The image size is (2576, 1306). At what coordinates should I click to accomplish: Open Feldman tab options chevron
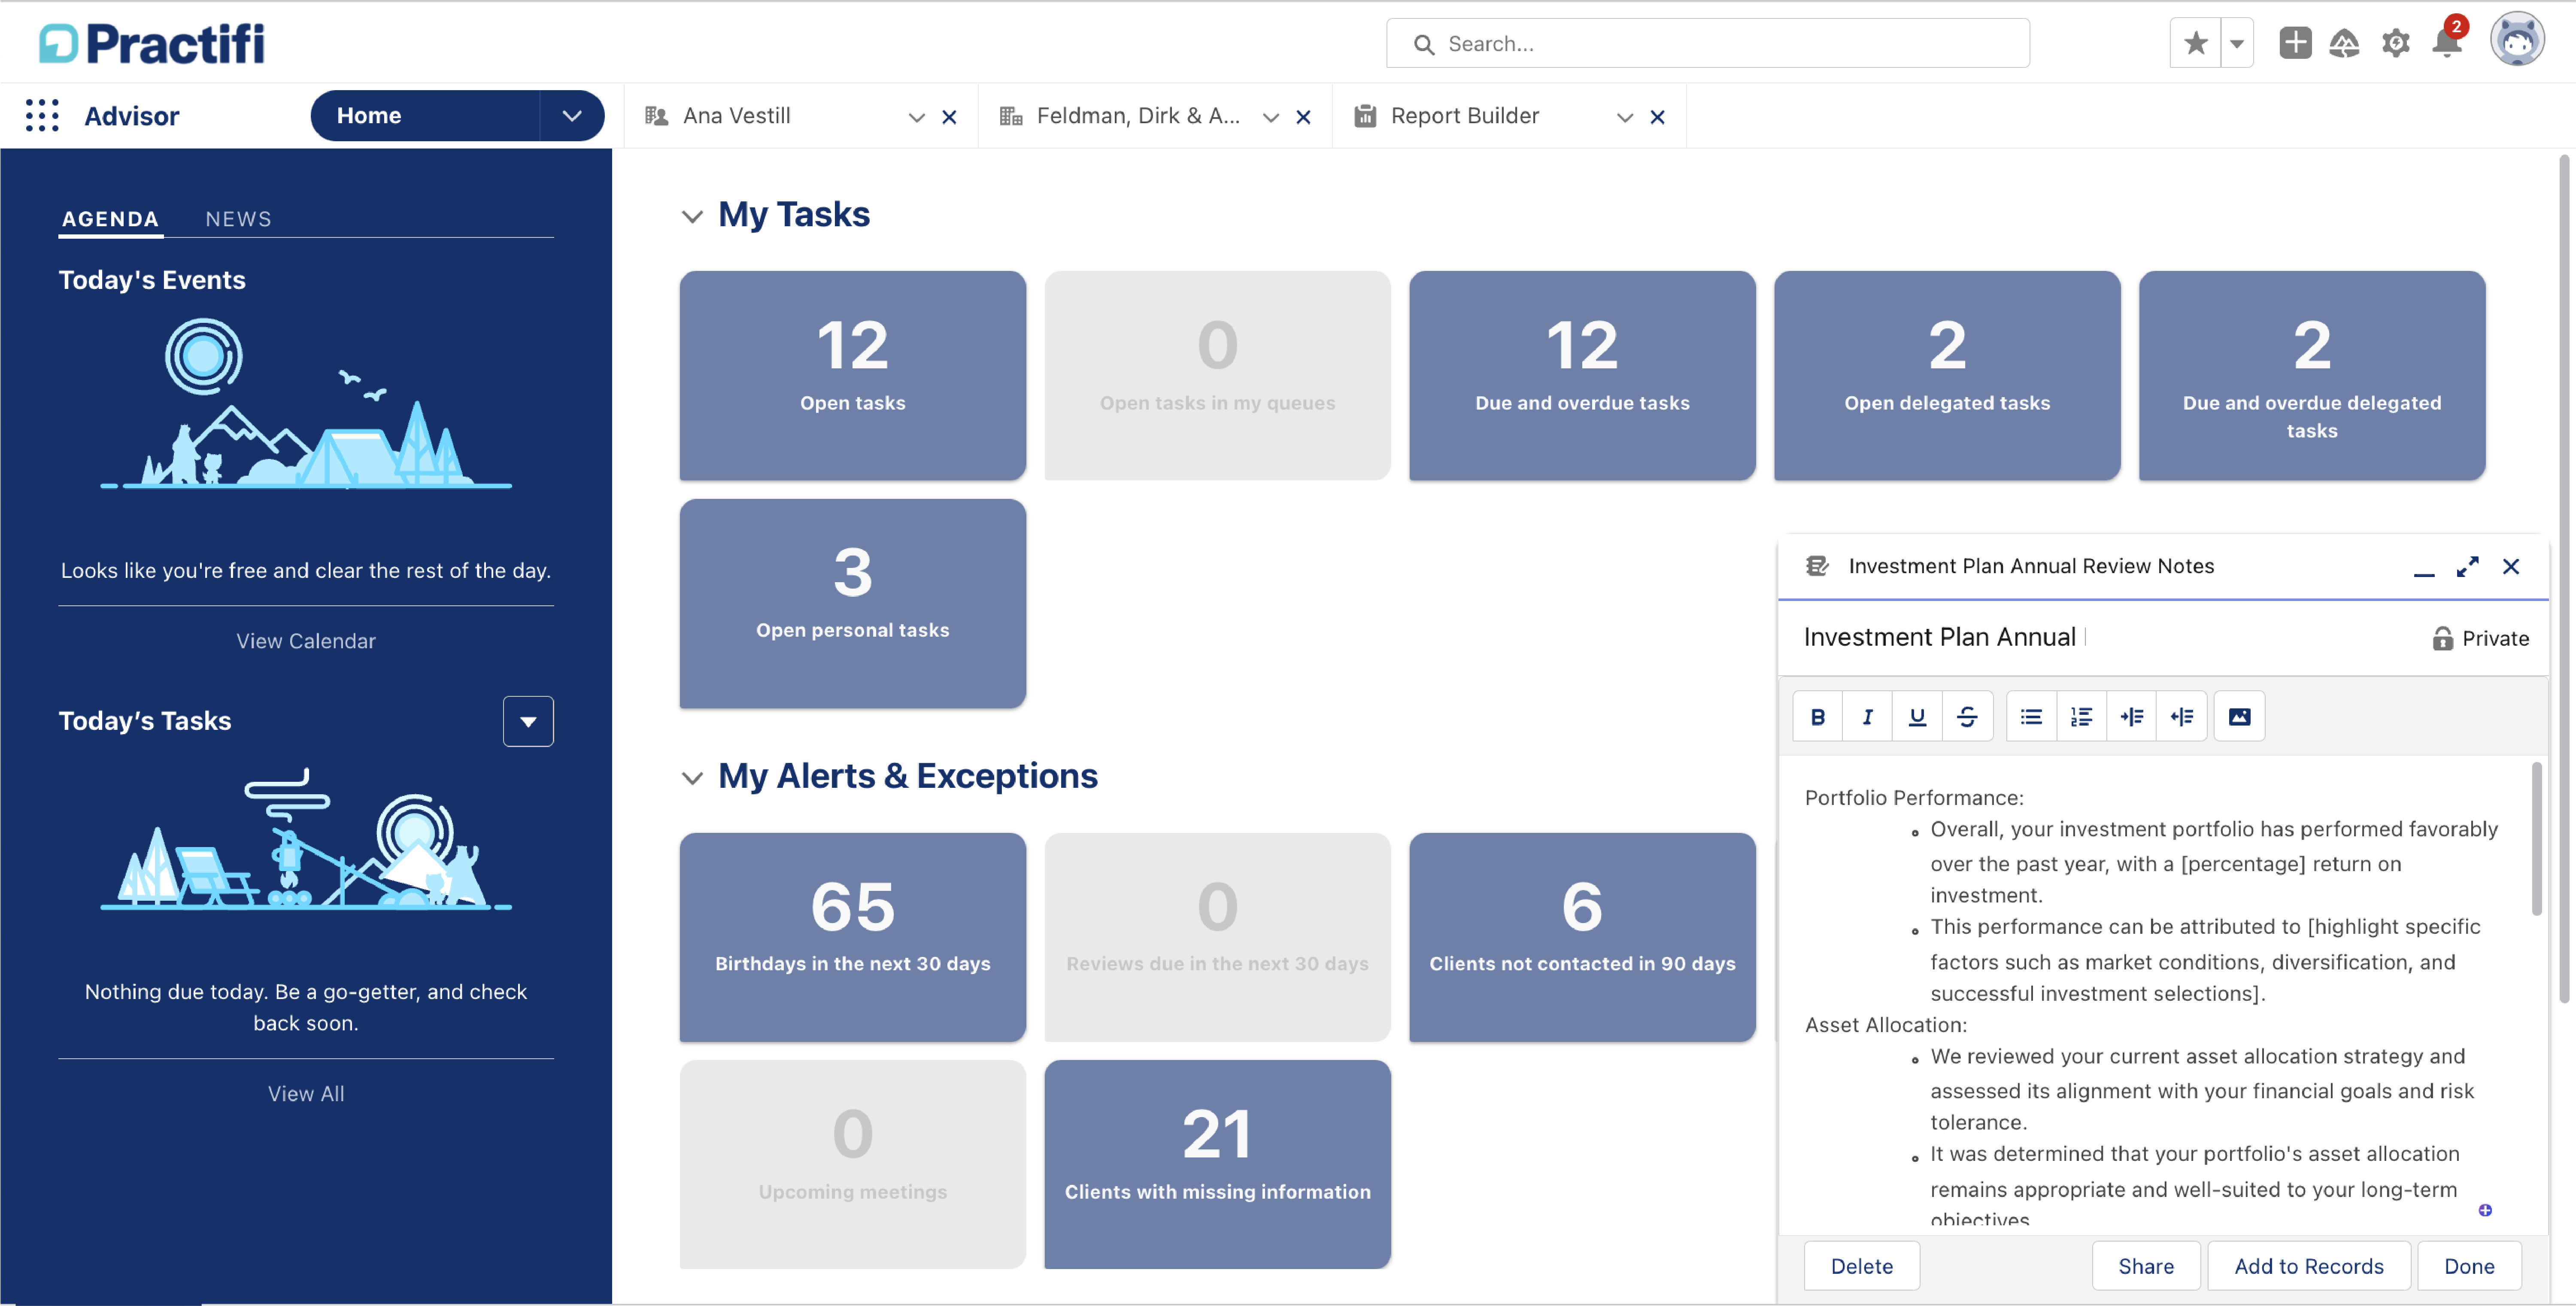pos(1270,117)
